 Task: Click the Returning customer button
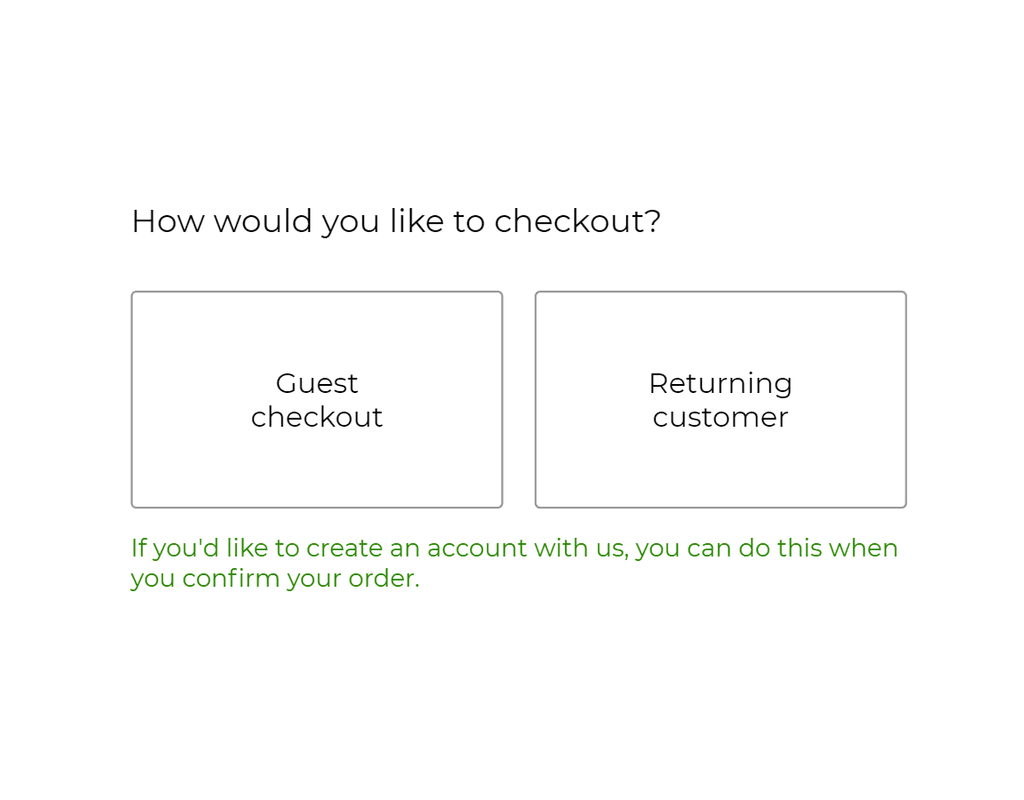(720, 400)
